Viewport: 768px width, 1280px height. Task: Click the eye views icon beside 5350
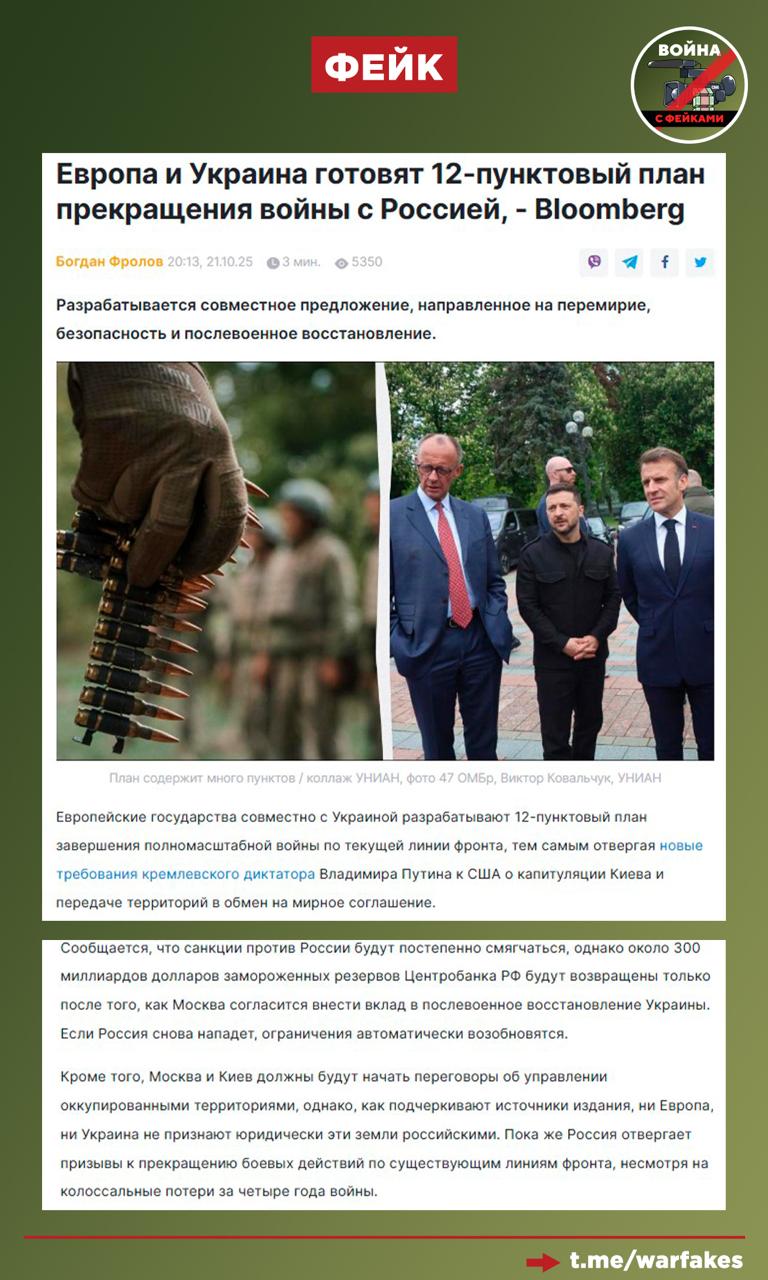coord(341,263)
